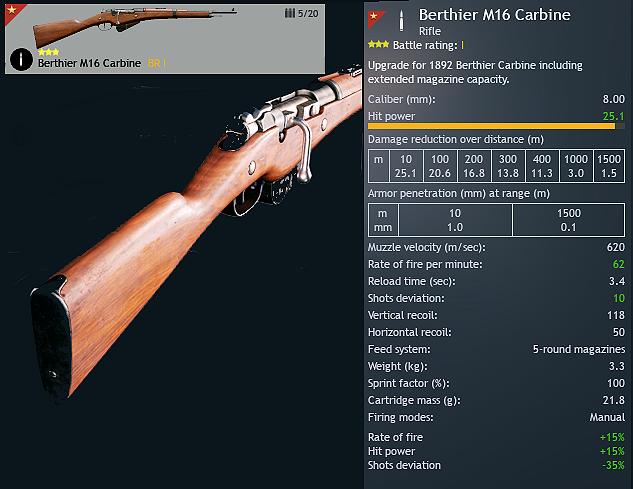Click the 'Upgrade for 1892 Berthier Carbine' description

pyautogui.click(x=475, y=72)
